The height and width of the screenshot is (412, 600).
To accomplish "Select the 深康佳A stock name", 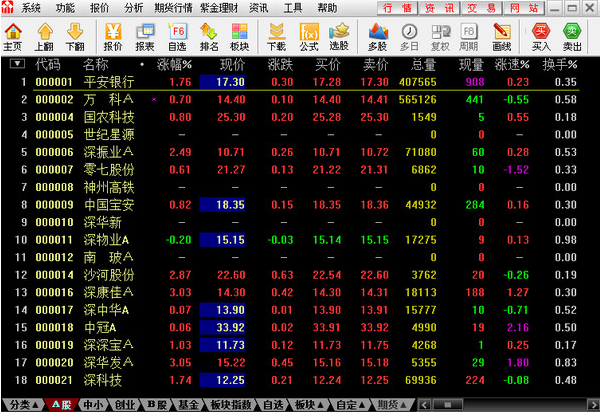I will coord(109,293).
